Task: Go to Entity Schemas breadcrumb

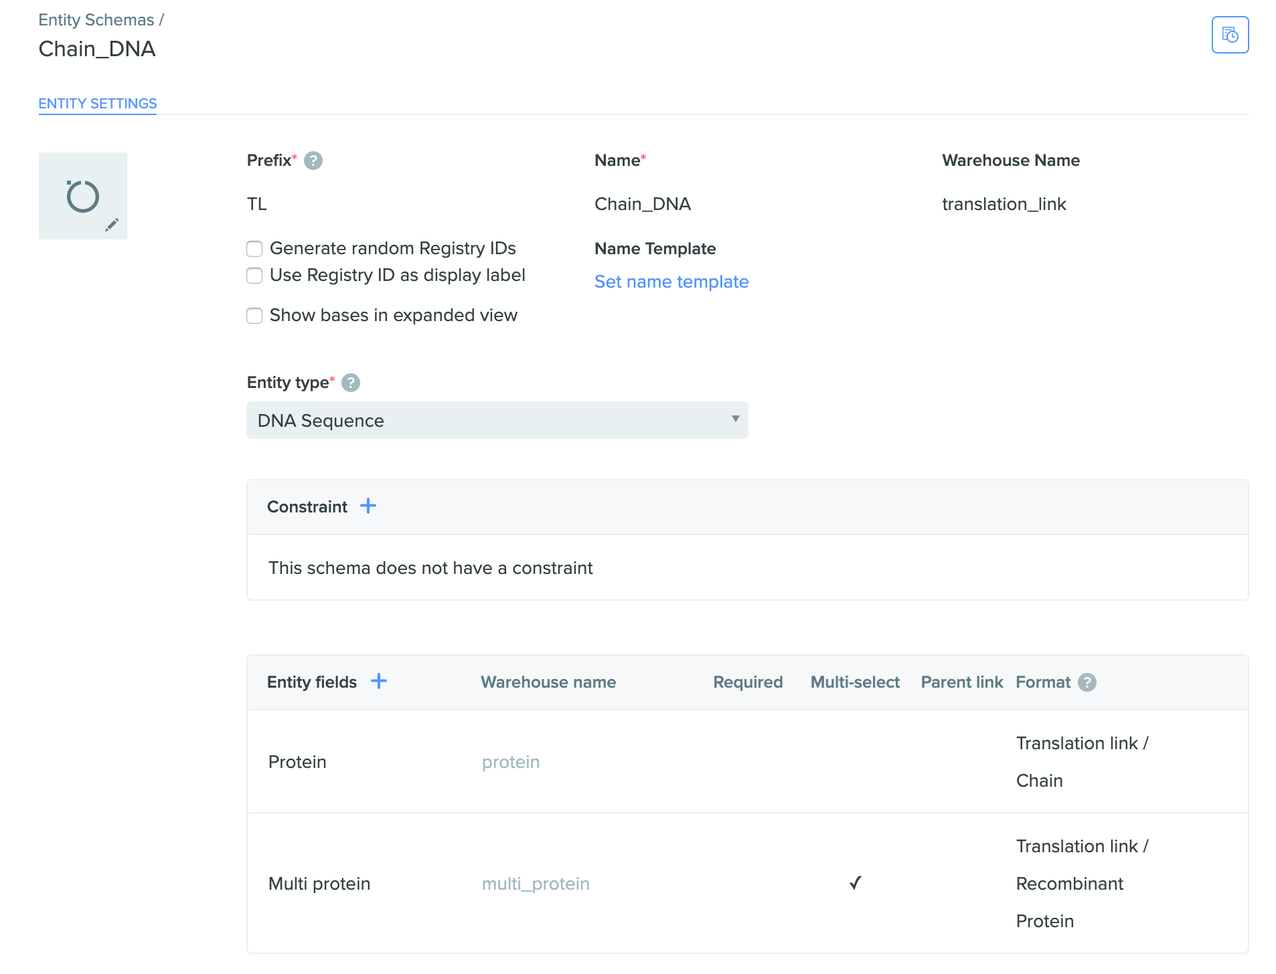Action: tap(96, 20)
